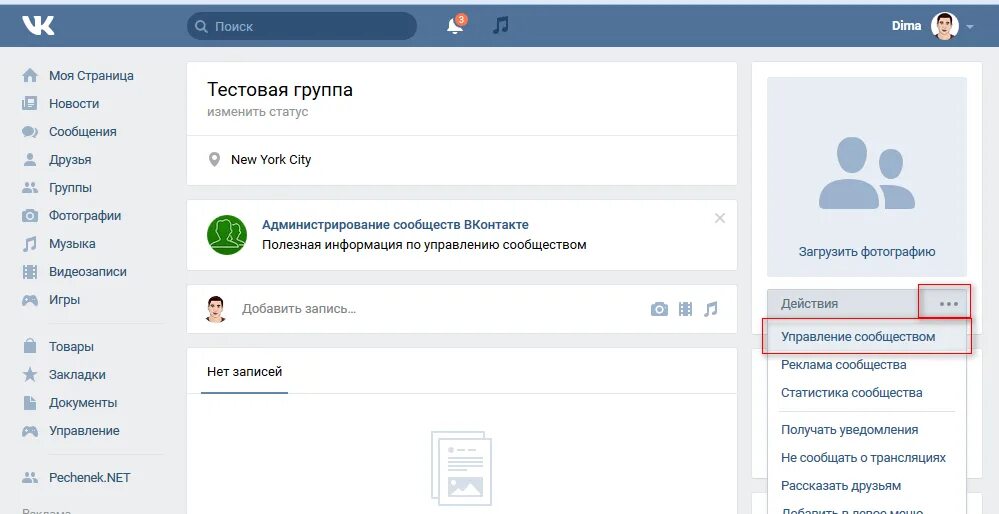
Task: Click the Тестовая группа title
Action: [280, 89]
